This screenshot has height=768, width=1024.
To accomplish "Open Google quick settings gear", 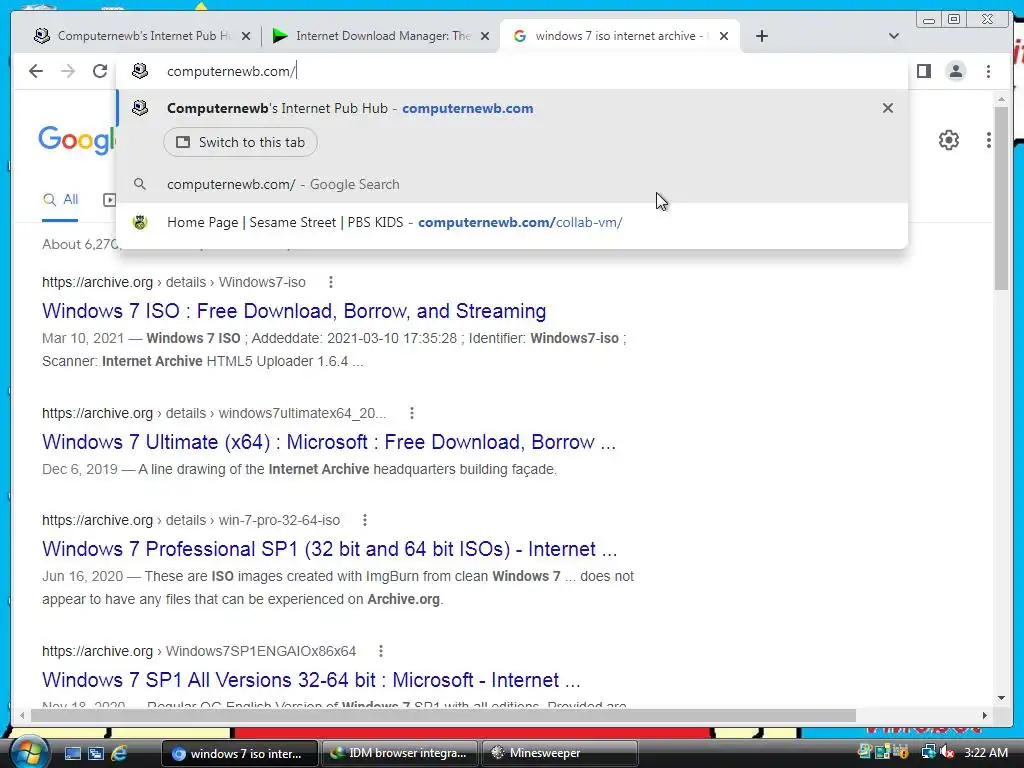I will (x=948, y=140).
